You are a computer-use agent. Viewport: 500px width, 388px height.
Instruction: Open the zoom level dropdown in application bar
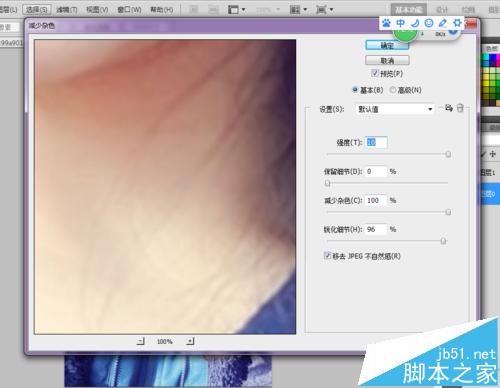[268, 10]
